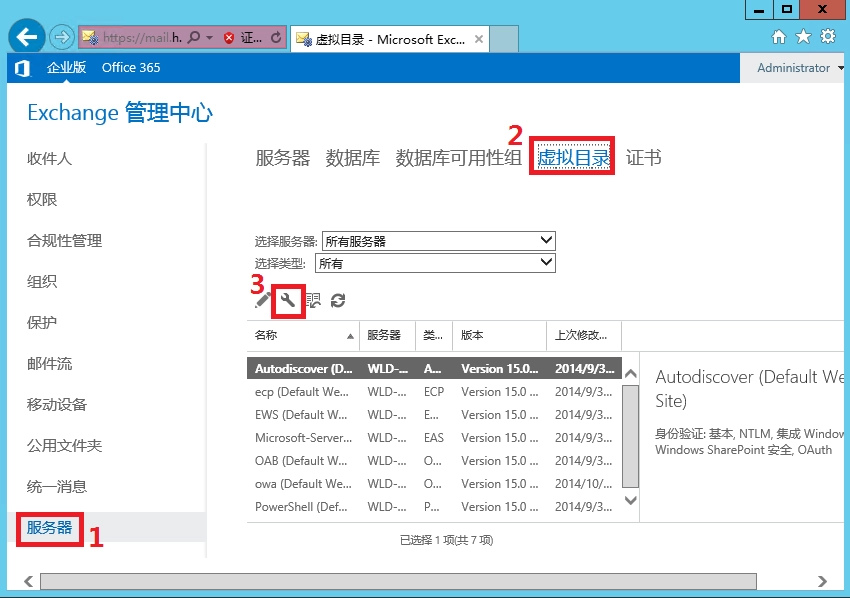Viewport: 850px width, 598px height.
Task: Select the owa (Default We... row
Action: 301,484
